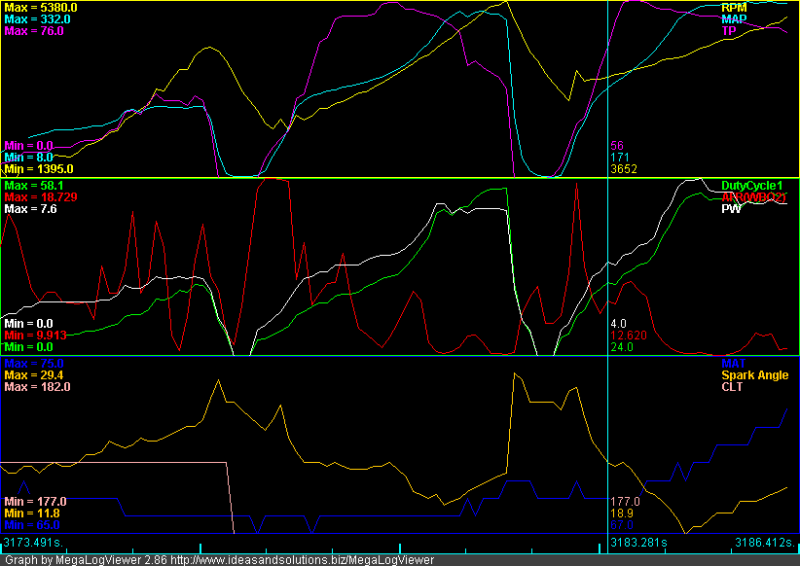Click the magenta TP legend label

click(729, 31)
